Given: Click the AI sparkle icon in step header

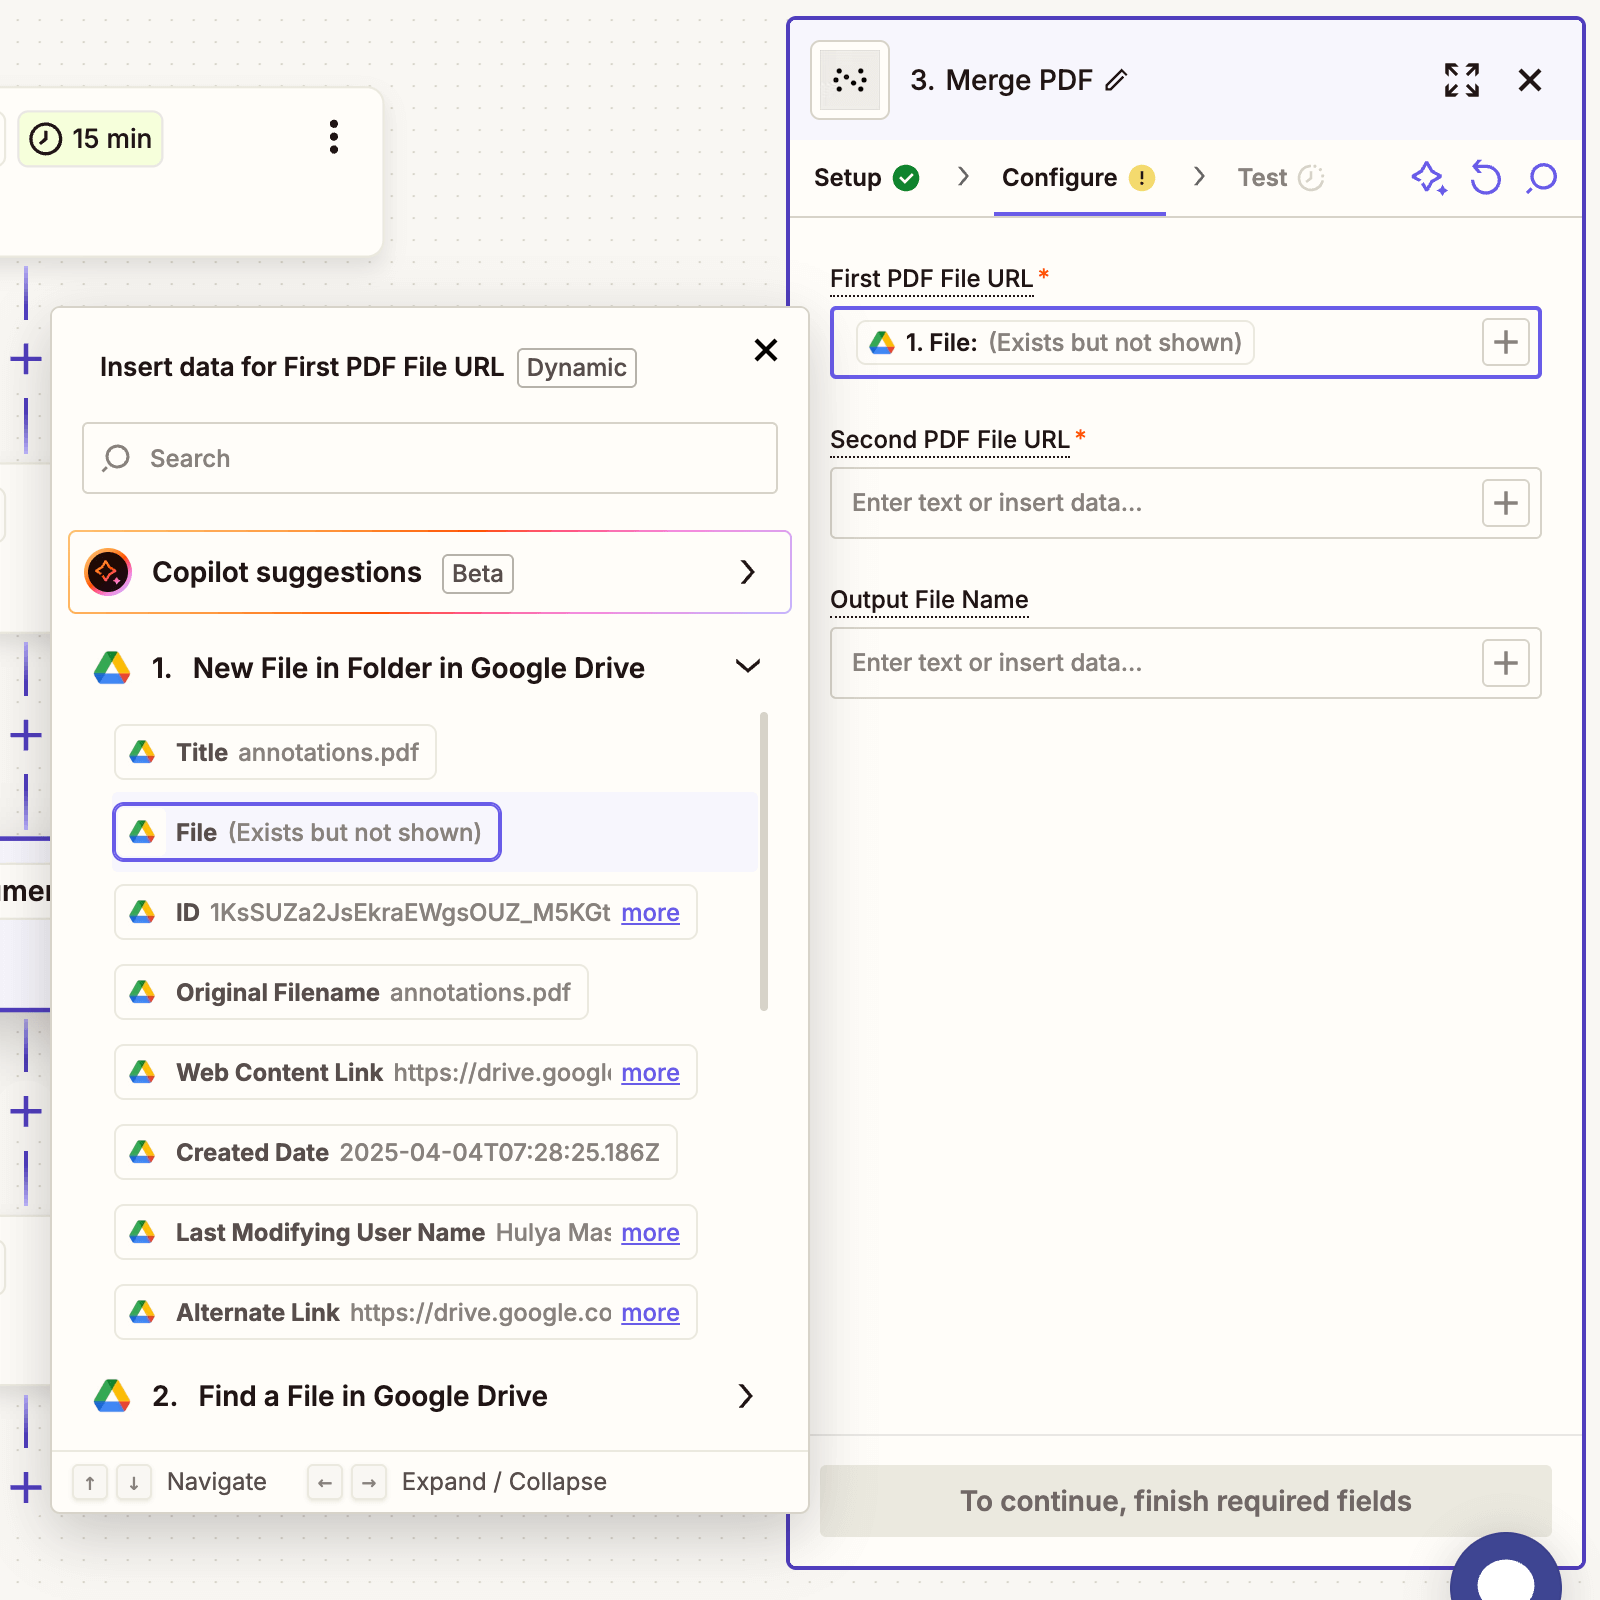Looking at the screenshot, I should (1428, 178).
